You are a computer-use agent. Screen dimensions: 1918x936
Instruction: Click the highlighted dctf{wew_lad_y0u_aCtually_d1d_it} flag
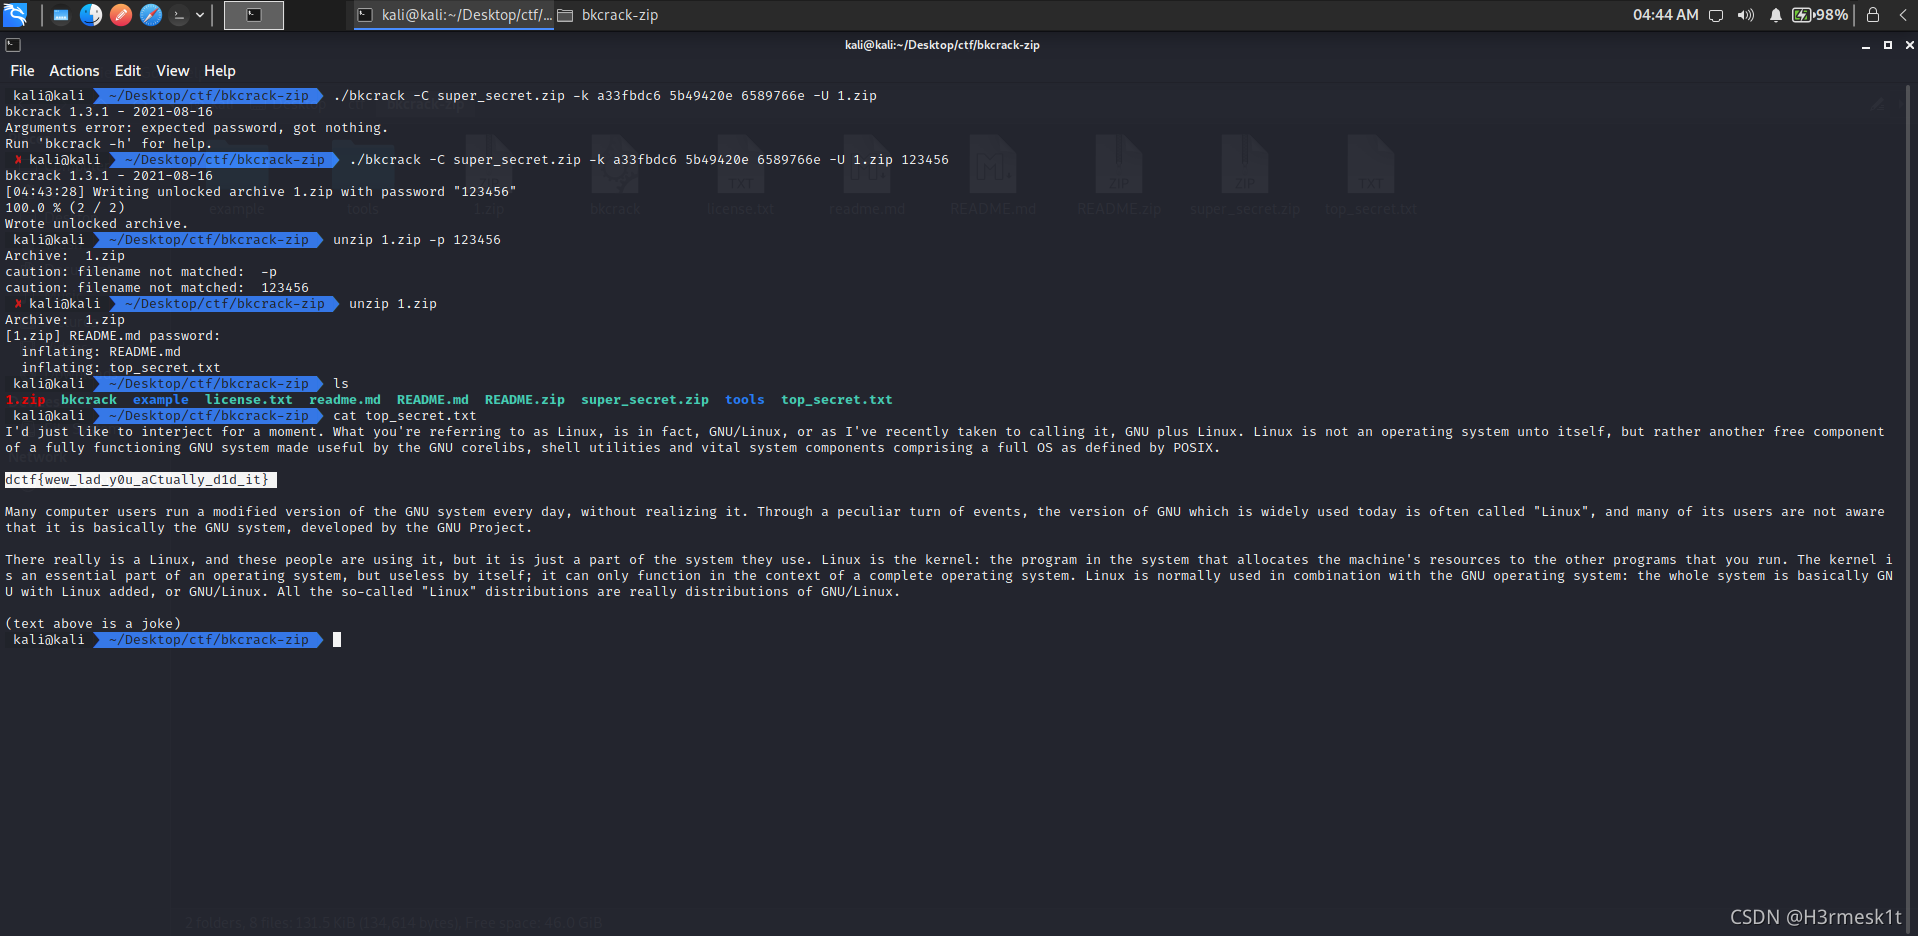point(140,480)
